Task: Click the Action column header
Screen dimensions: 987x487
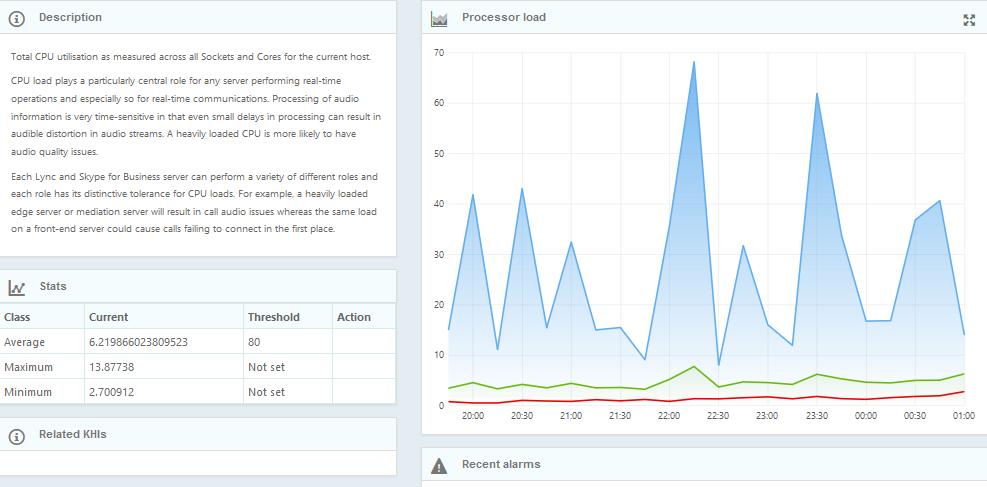Action: [354, 317]
